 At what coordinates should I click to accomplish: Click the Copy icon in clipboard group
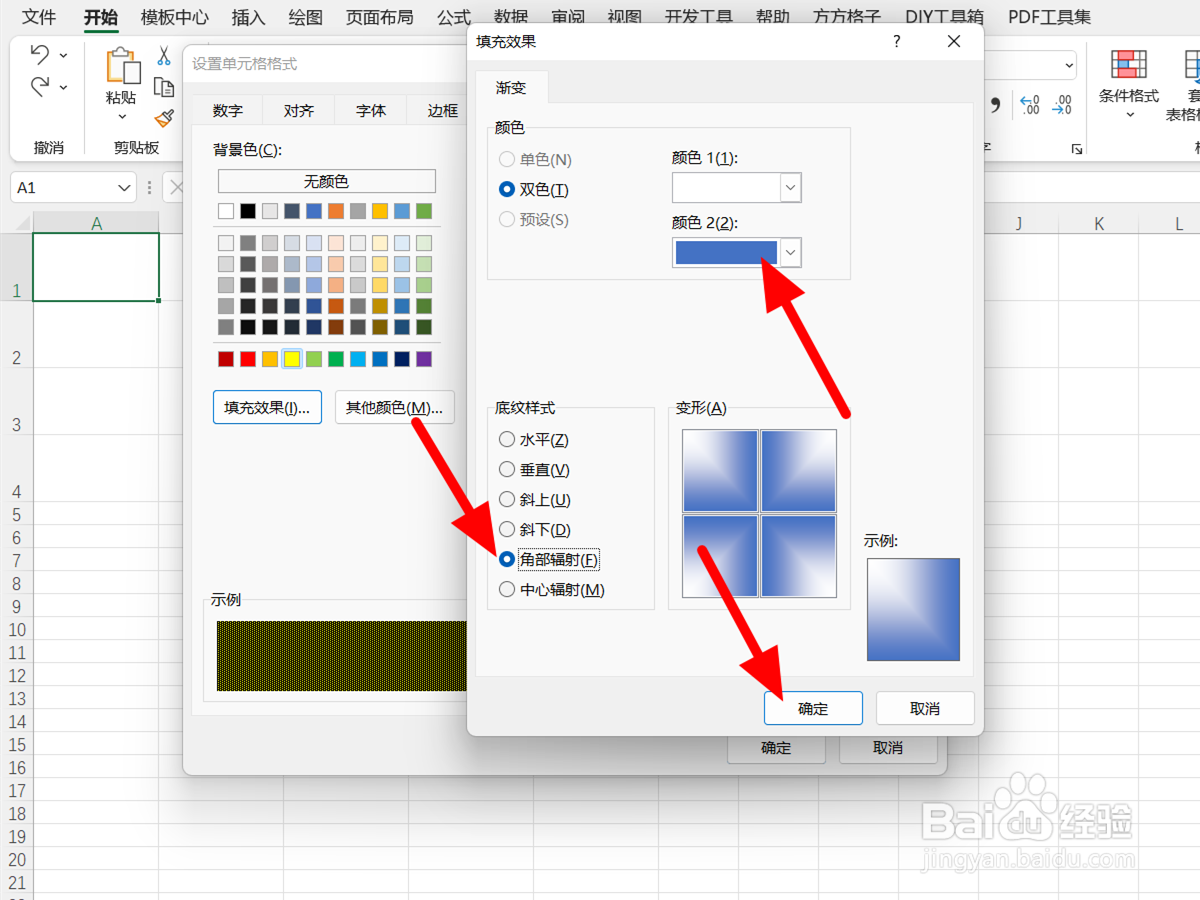tap(164, 87)
